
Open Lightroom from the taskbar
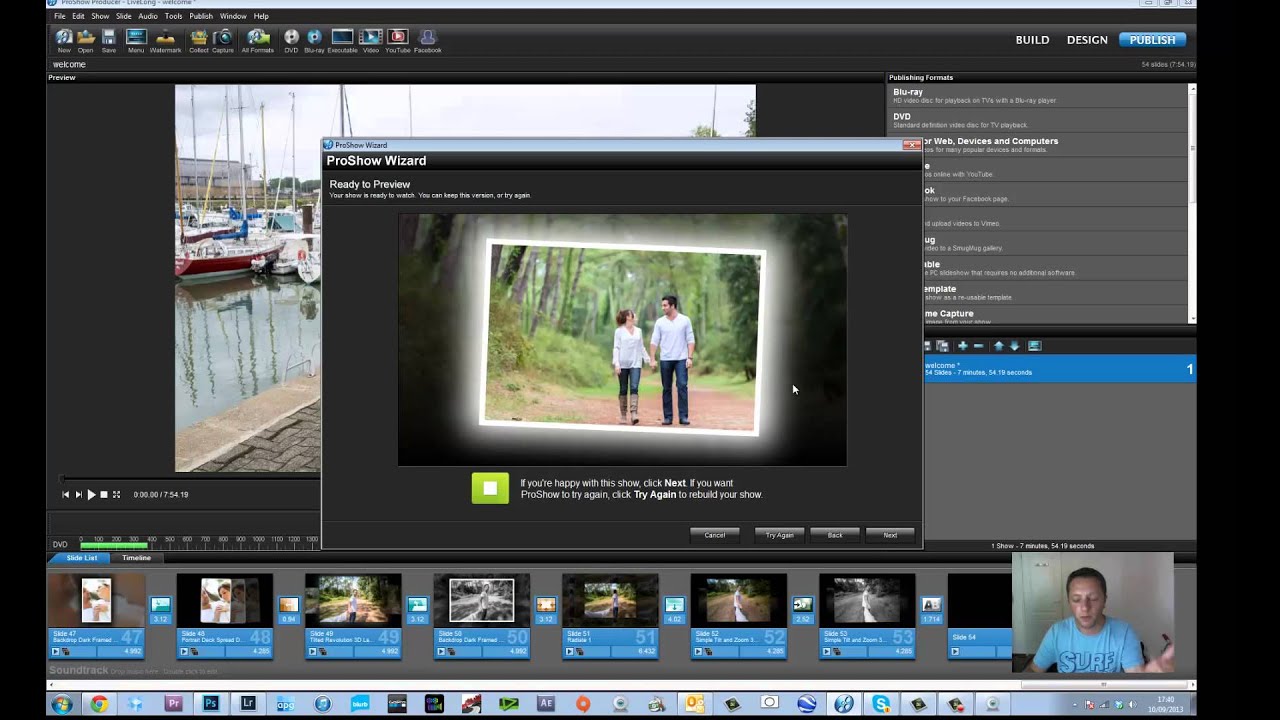click(247, 704)
